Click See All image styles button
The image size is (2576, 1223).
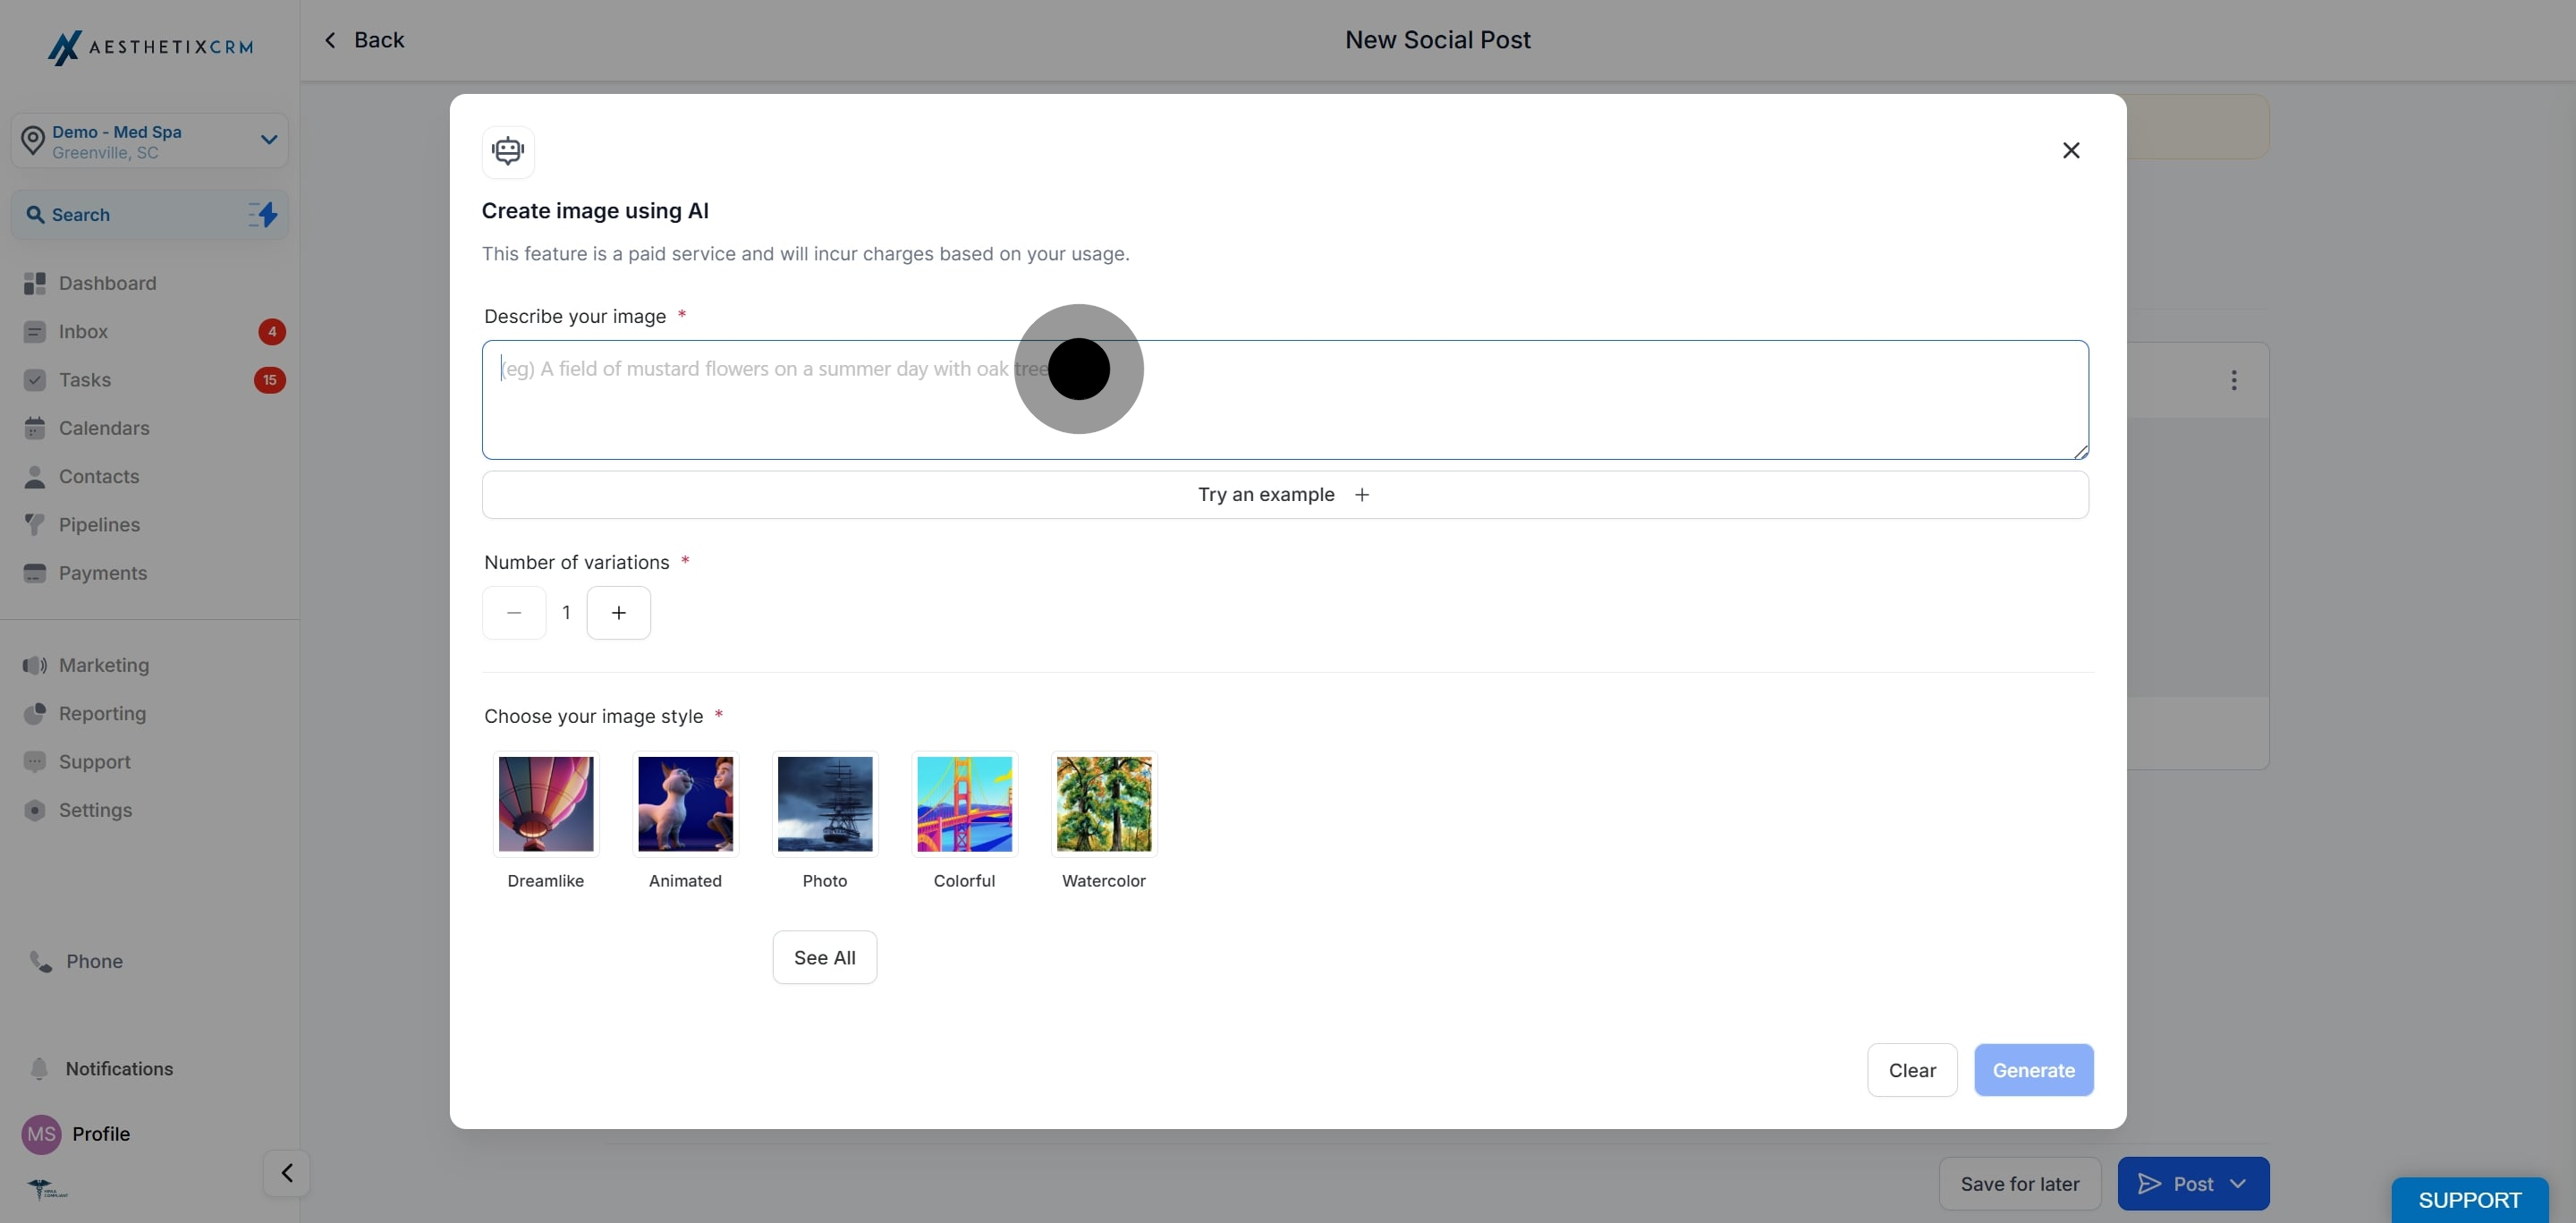point(824,957)
